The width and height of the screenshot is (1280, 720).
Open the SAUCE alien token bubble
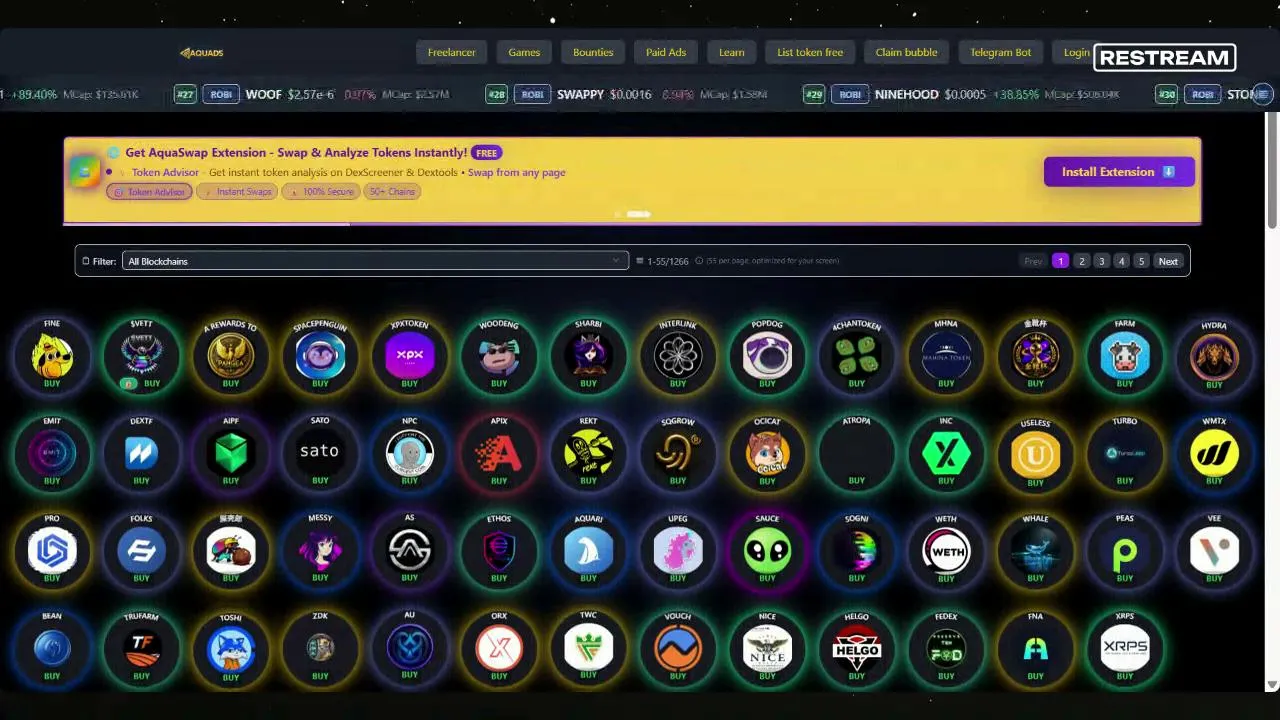767,550
